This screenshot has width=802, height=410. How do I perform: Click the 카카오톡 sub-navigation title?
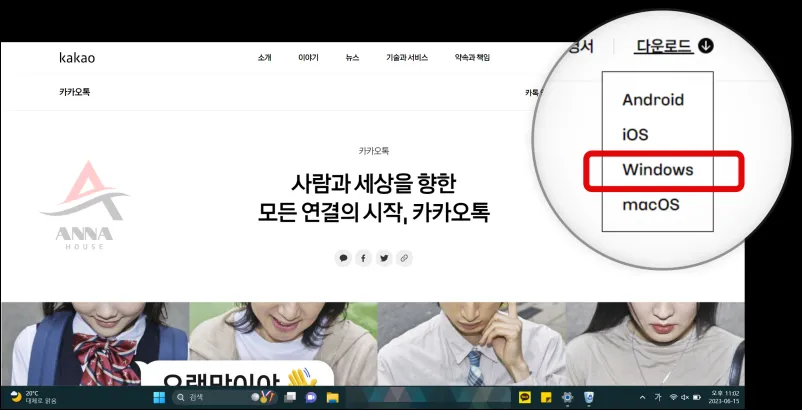[75, 93]
